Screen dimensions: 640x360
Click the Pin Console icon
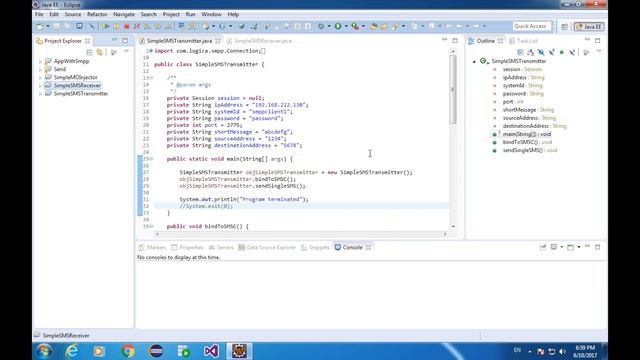[543, 247]
